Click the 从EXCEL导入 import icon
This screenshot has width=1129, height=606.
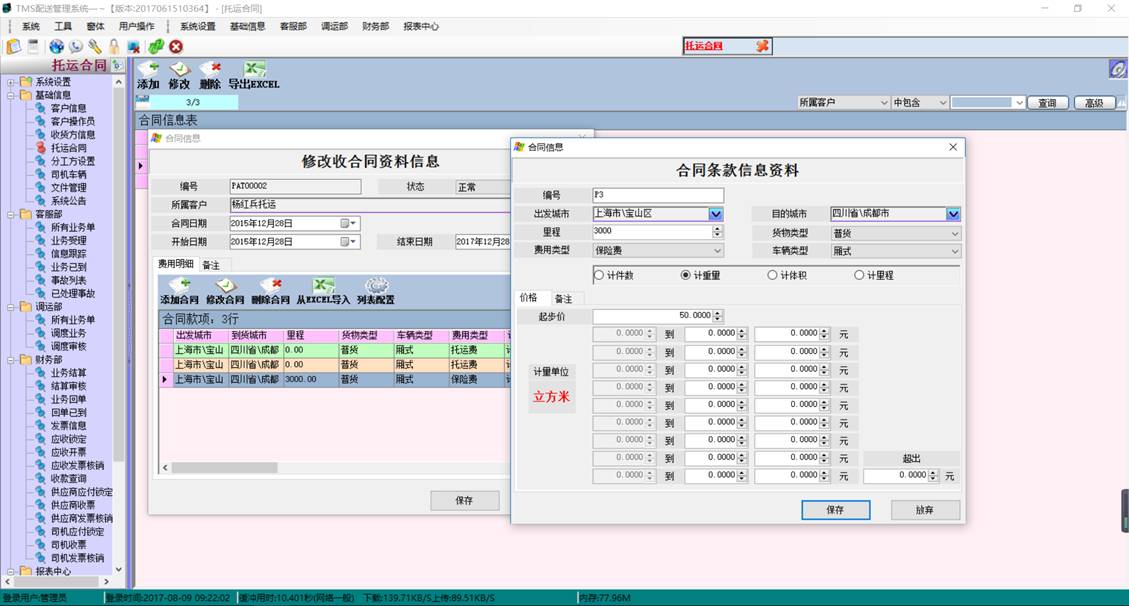[323, 287]
